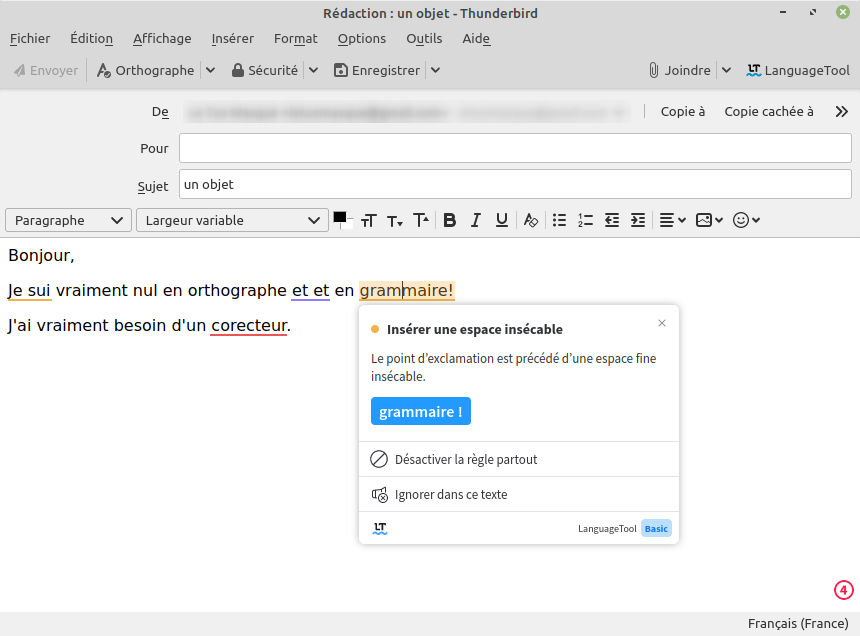Image resolution: width=860 pixels, height=636 pixels.
Task: Apply the 'grammaire !' suggestion
Action: [421, 411]
